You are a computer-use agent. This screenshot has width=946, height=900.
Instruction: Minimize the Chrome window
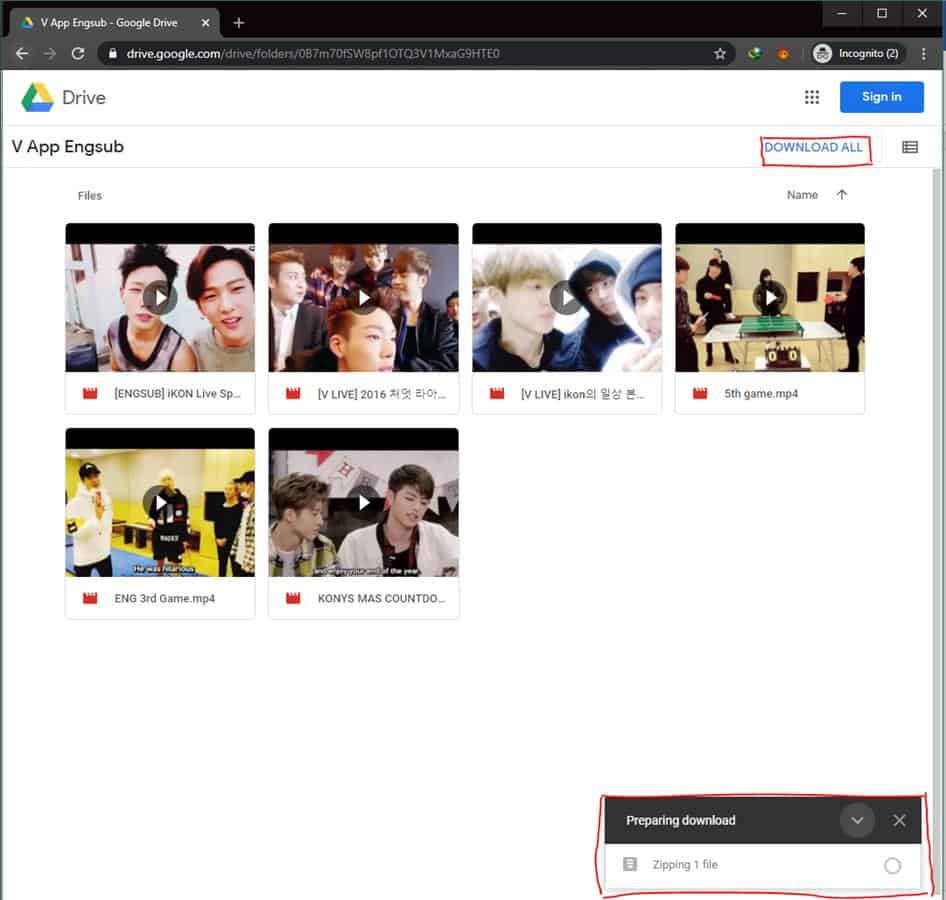pyautogui.click(x=842, y=13)
